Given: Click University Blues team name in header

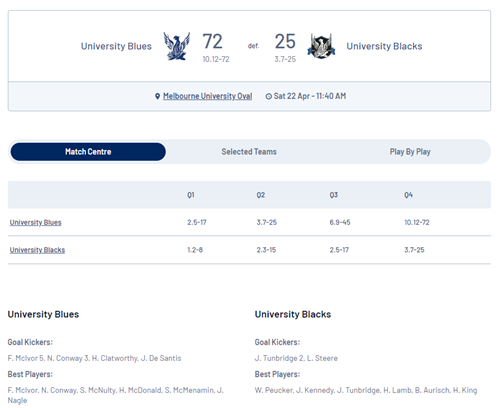Looking at the screenshot, I should click(116, 46).
